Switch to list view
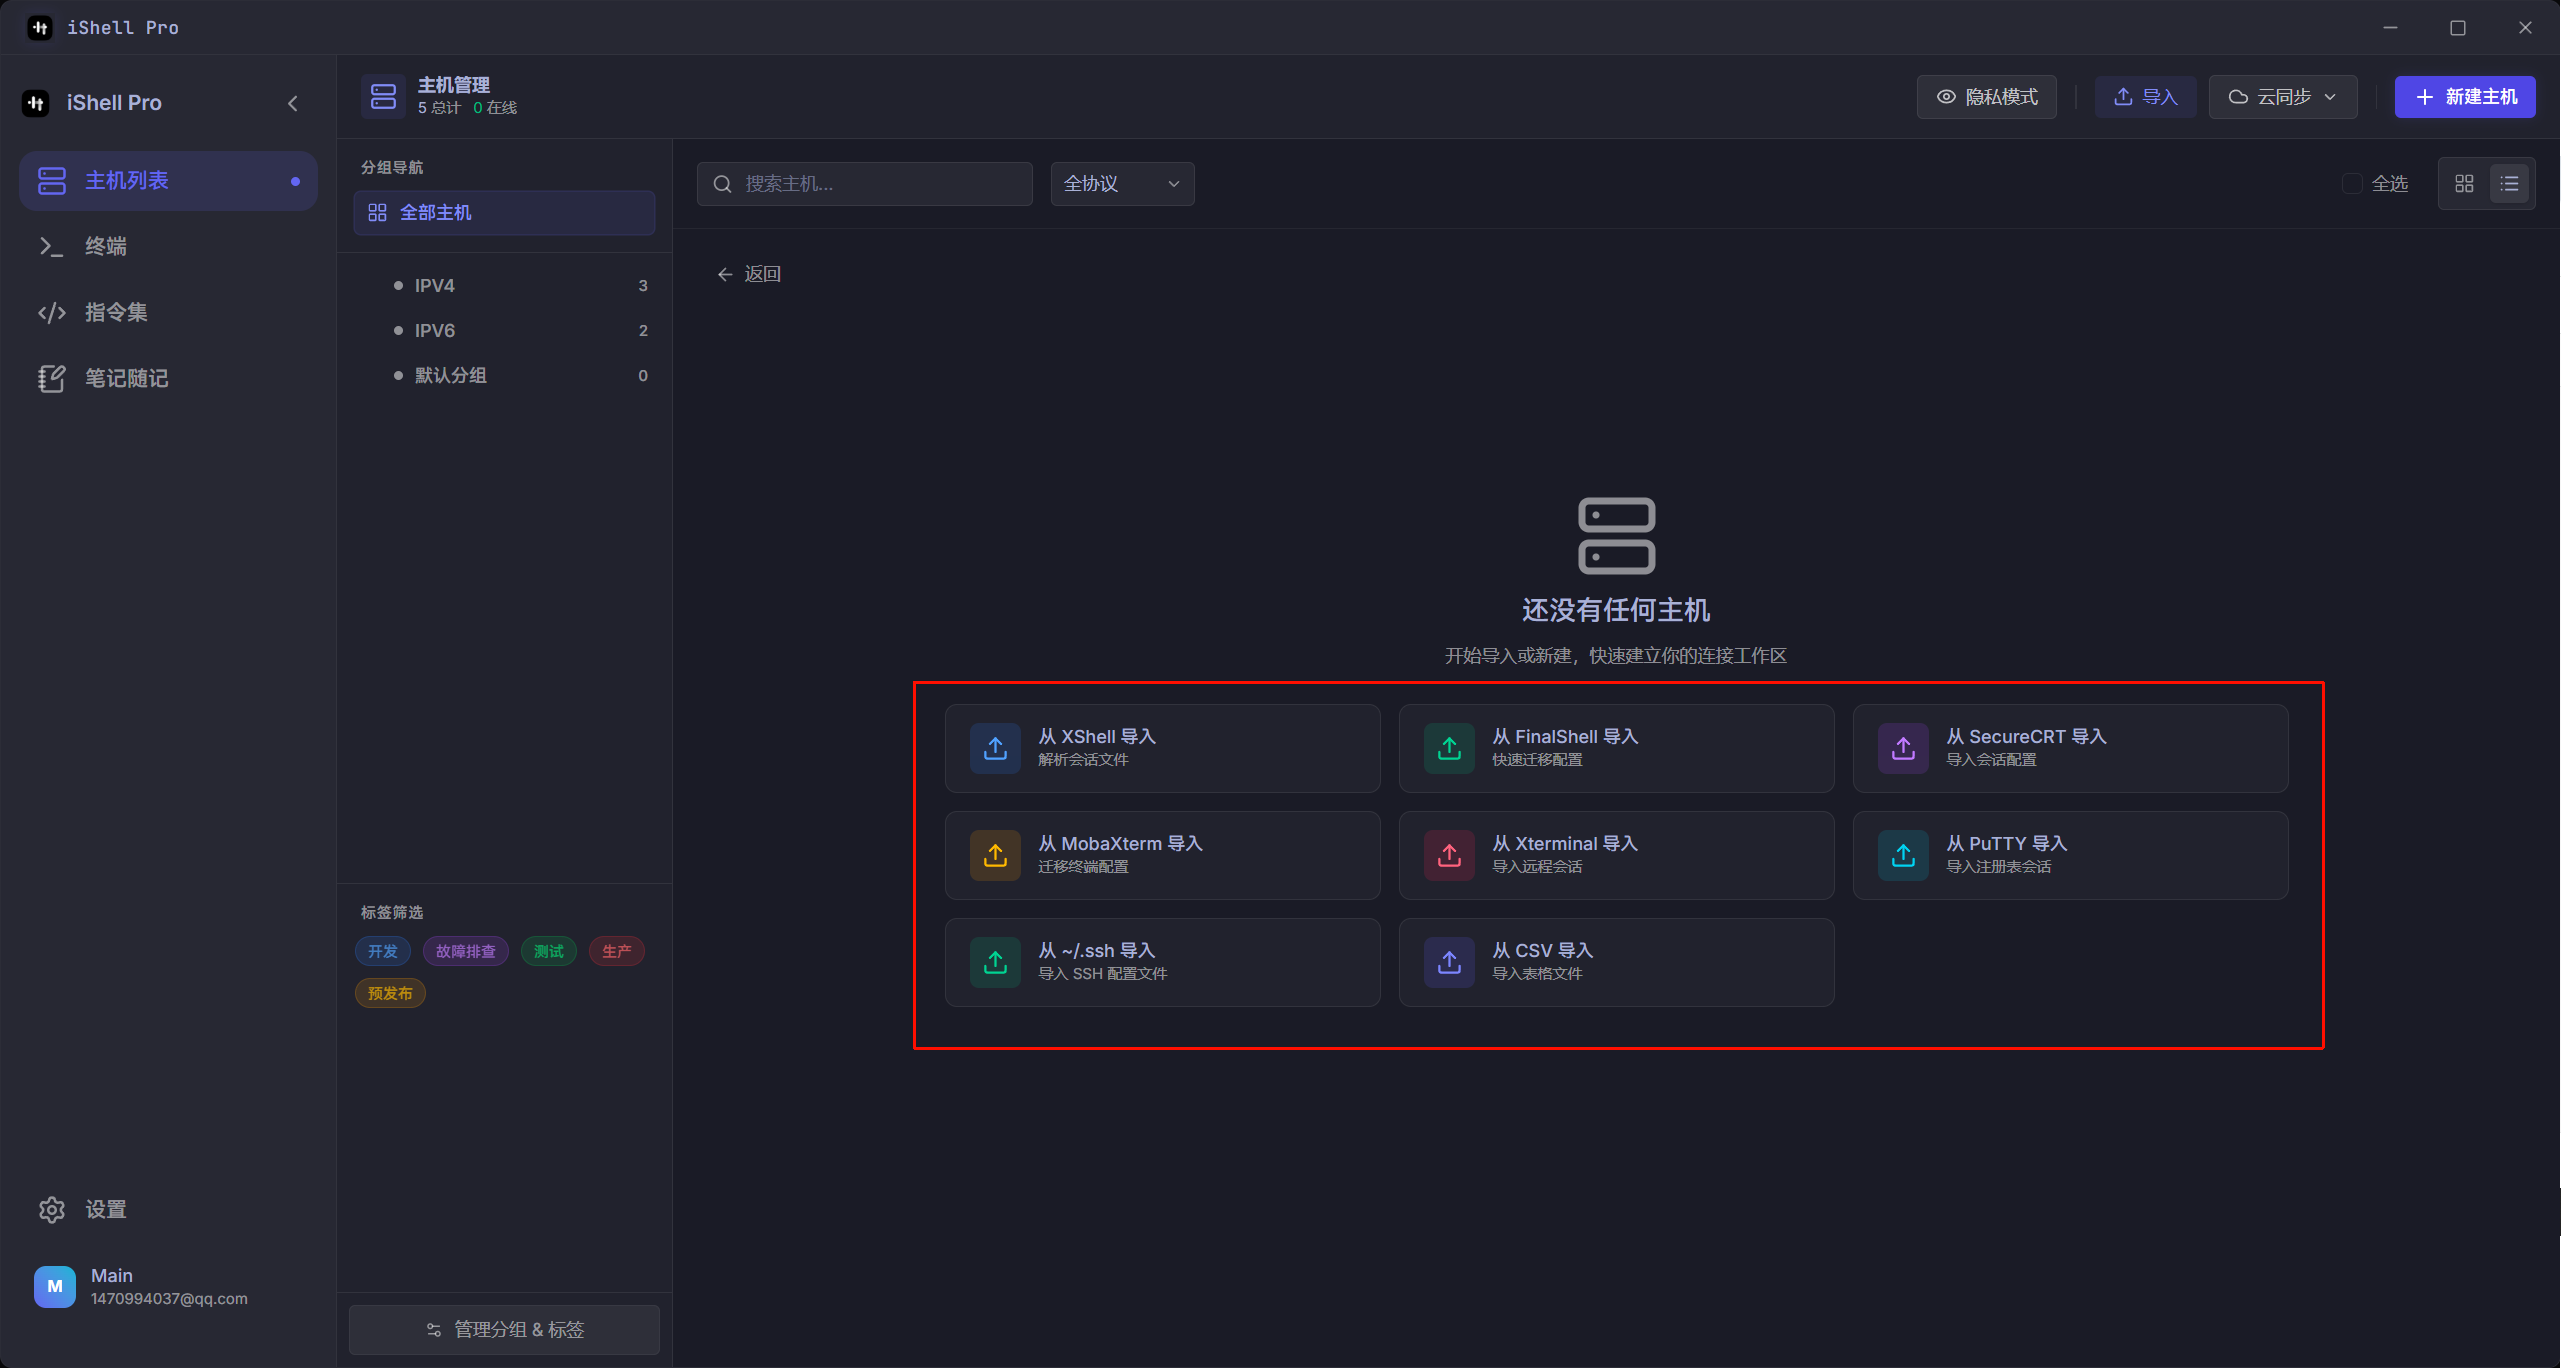 pos(2510,184)
